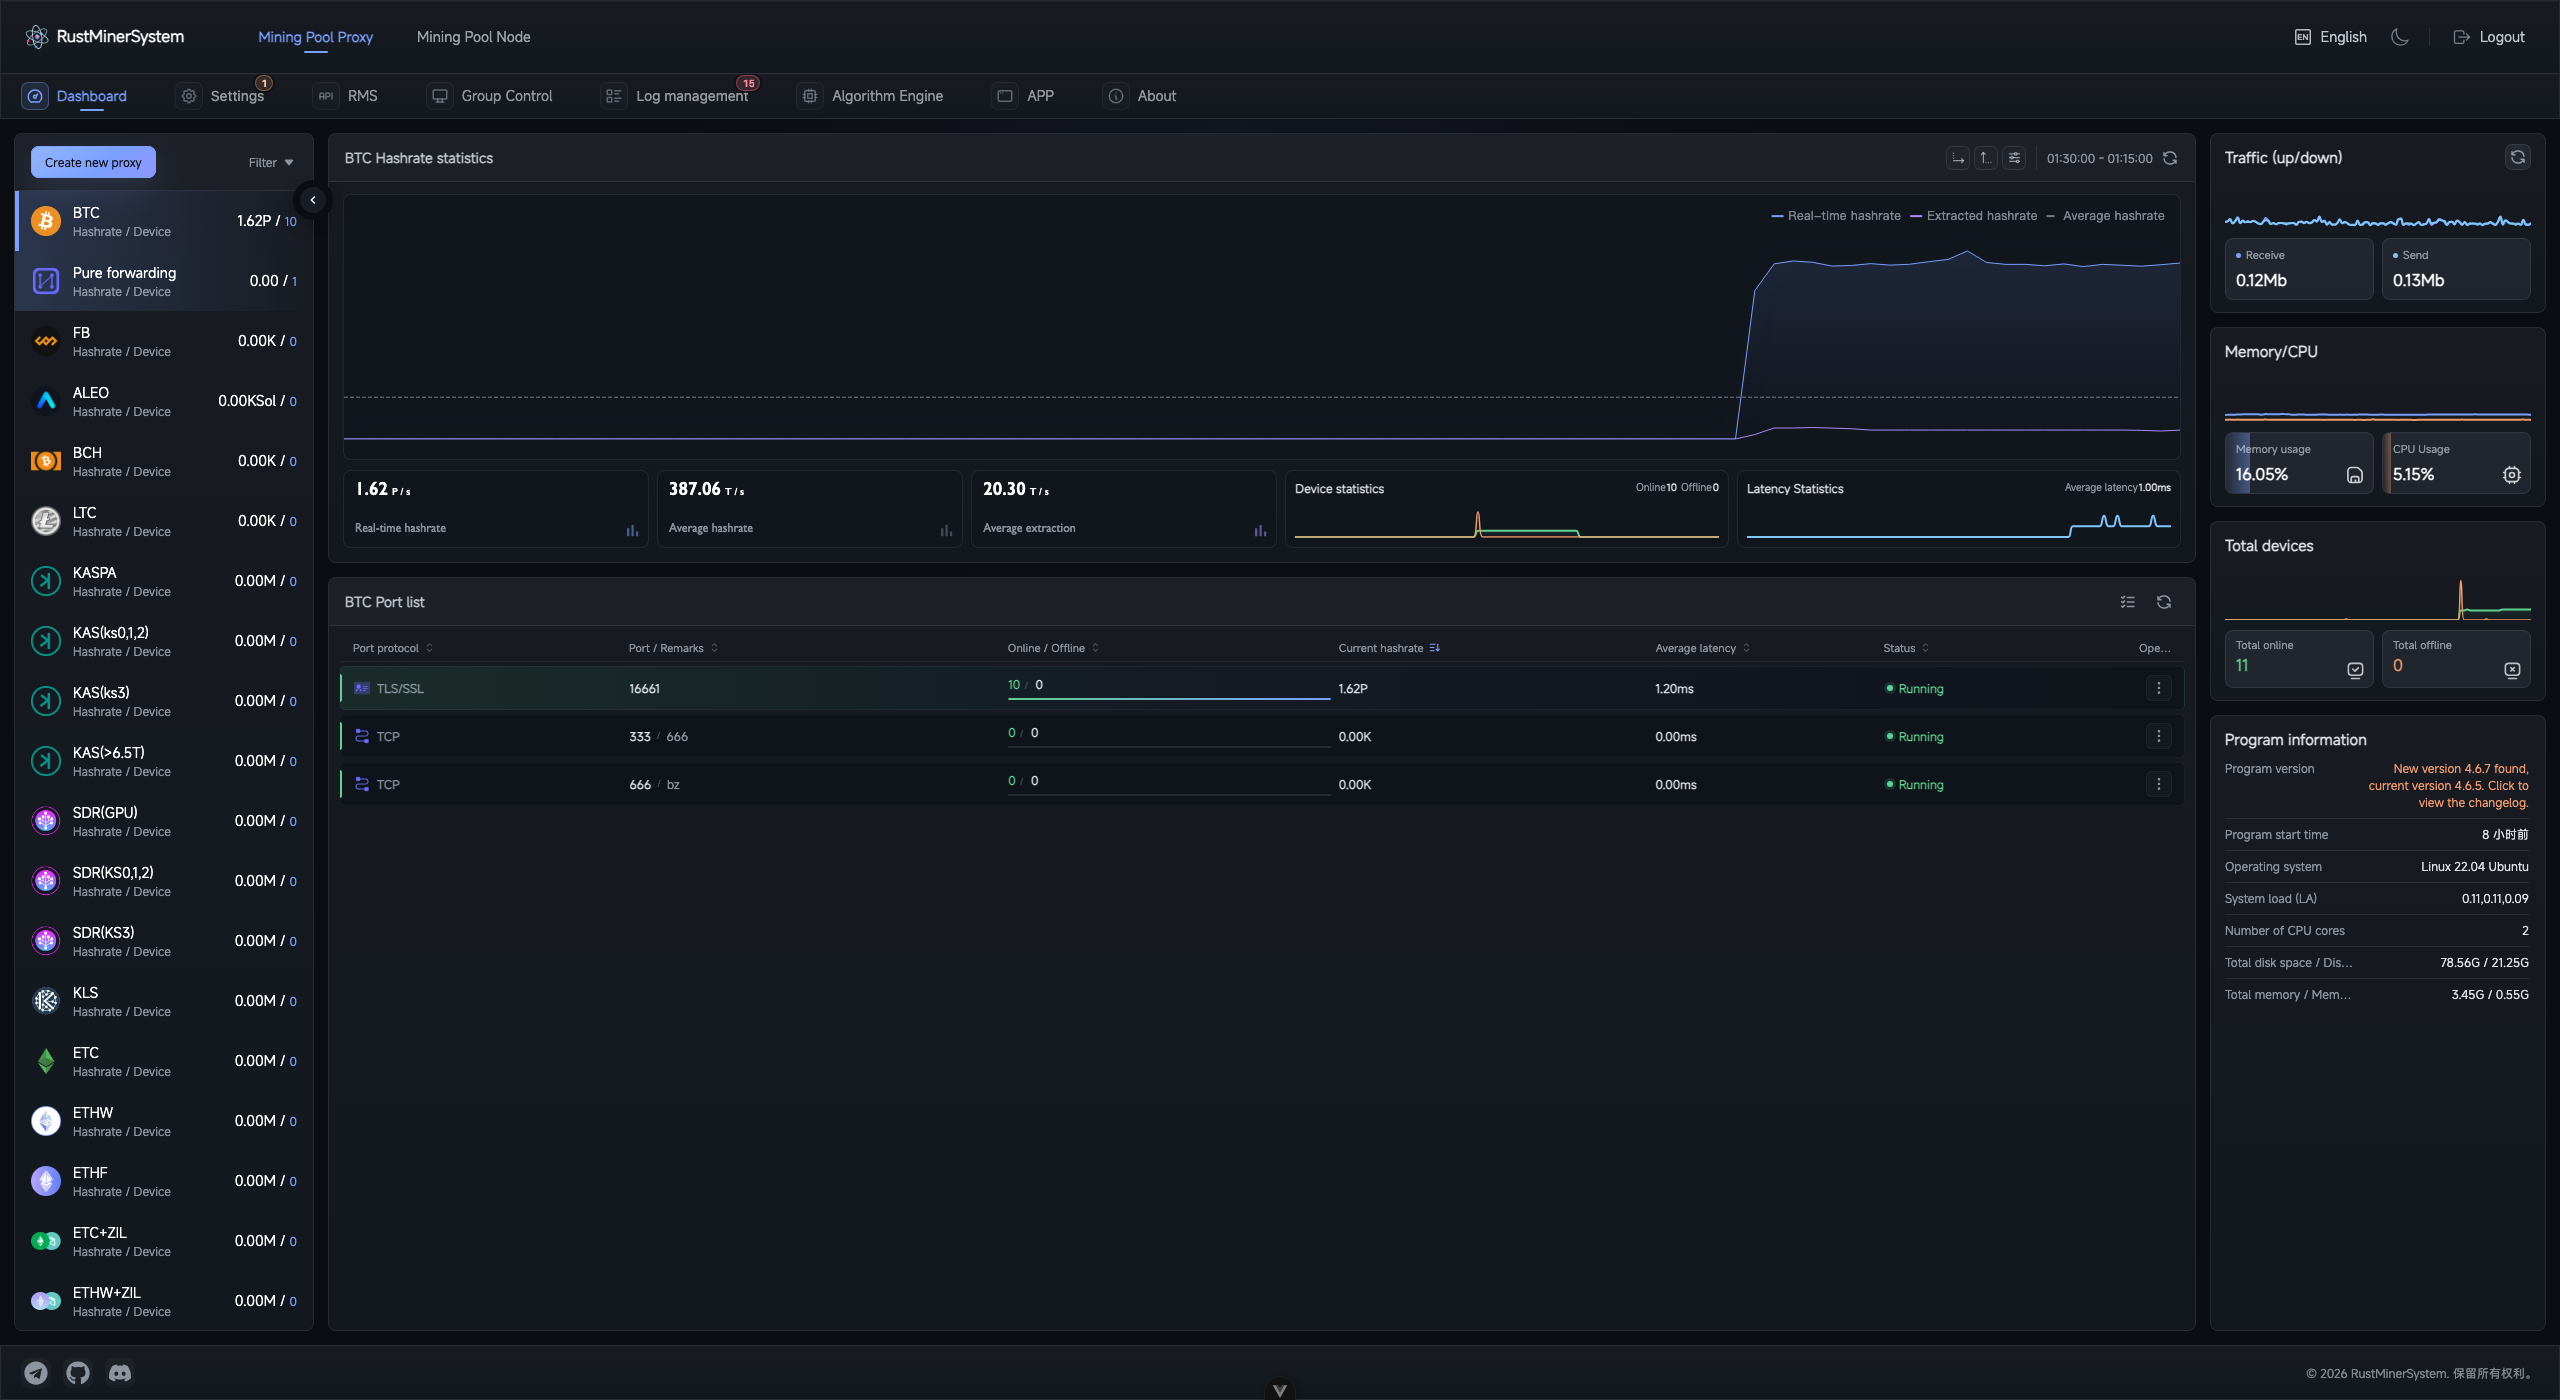This screenshot has height=1400, width=2560.
Task: Select the KASPA coin icon
Action: coord(46,581)
